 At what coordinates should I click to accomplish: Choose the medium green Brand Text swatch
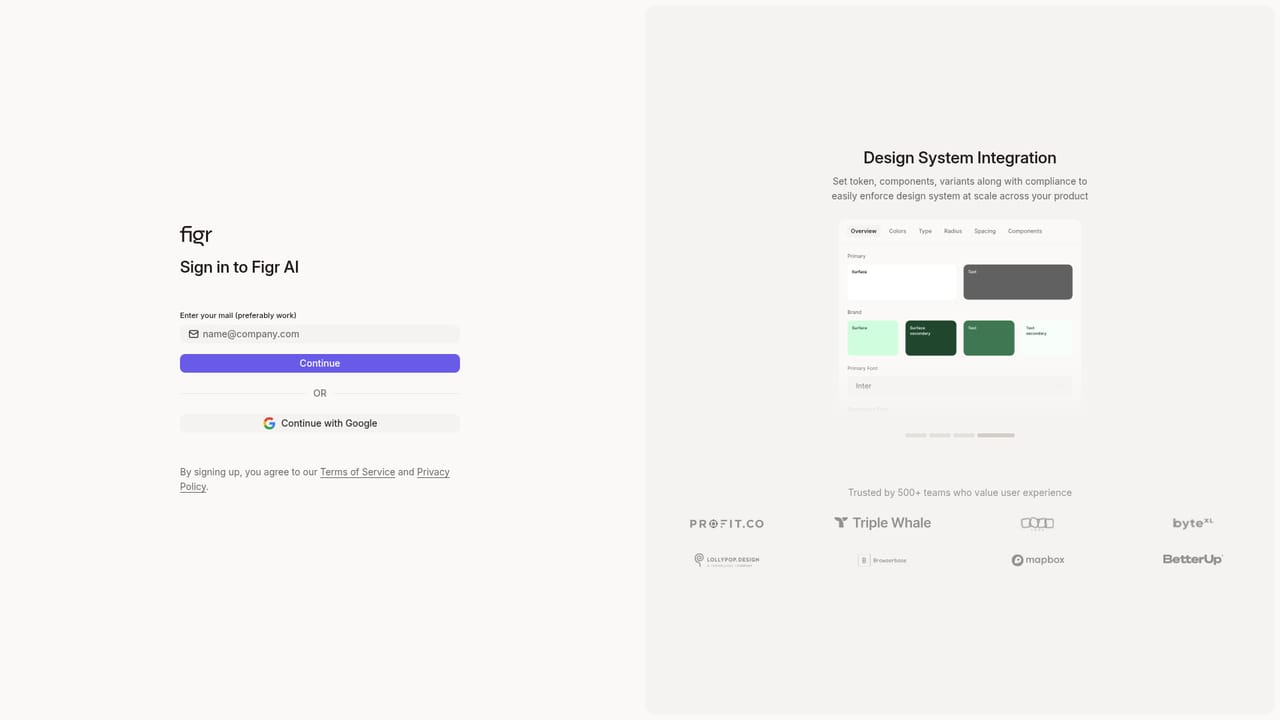coord(989,338)
